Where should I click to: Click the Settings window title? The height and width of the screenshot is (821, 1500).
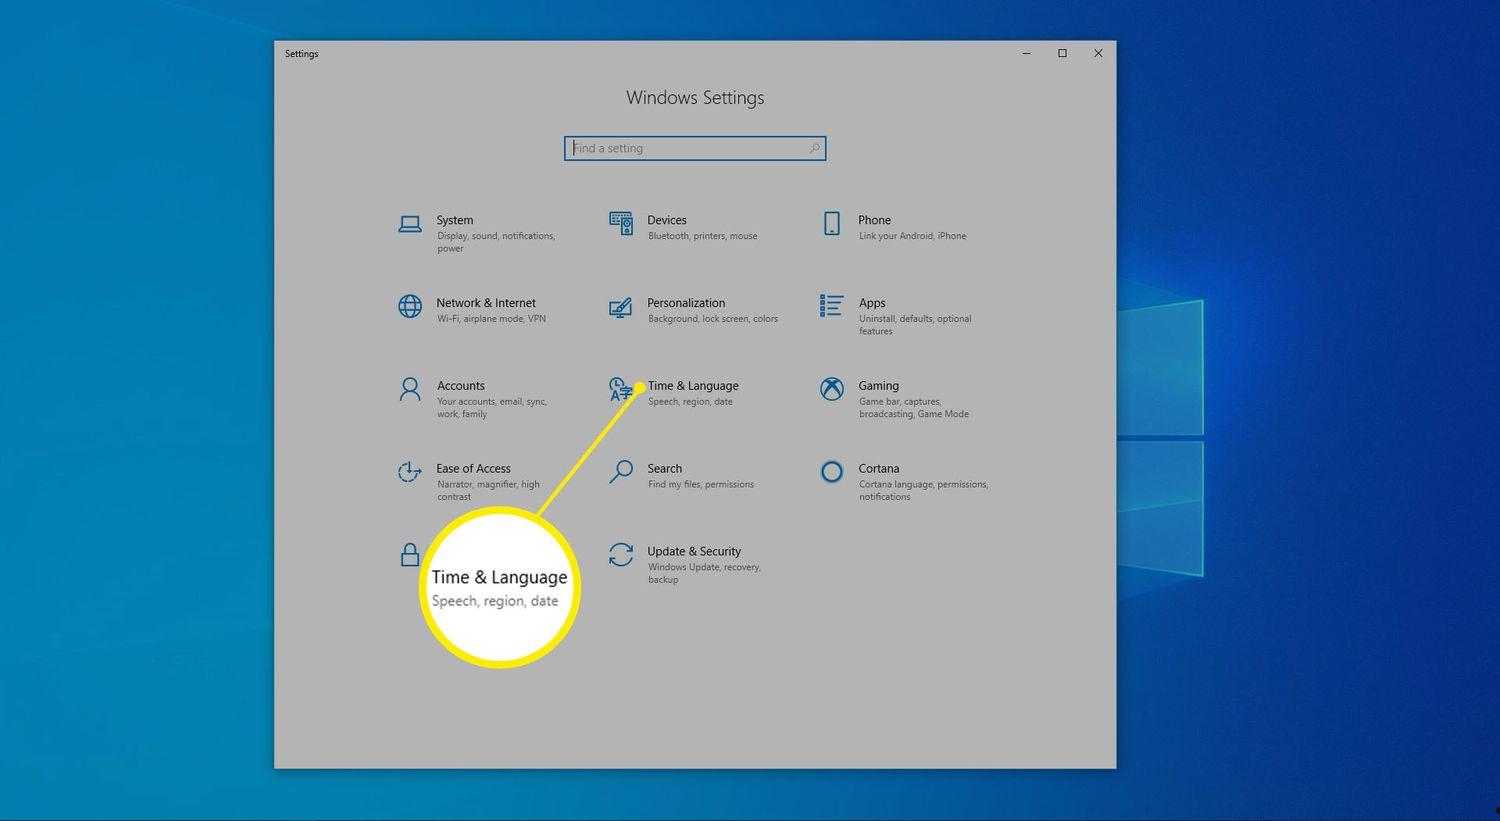[x=302, y=54]
